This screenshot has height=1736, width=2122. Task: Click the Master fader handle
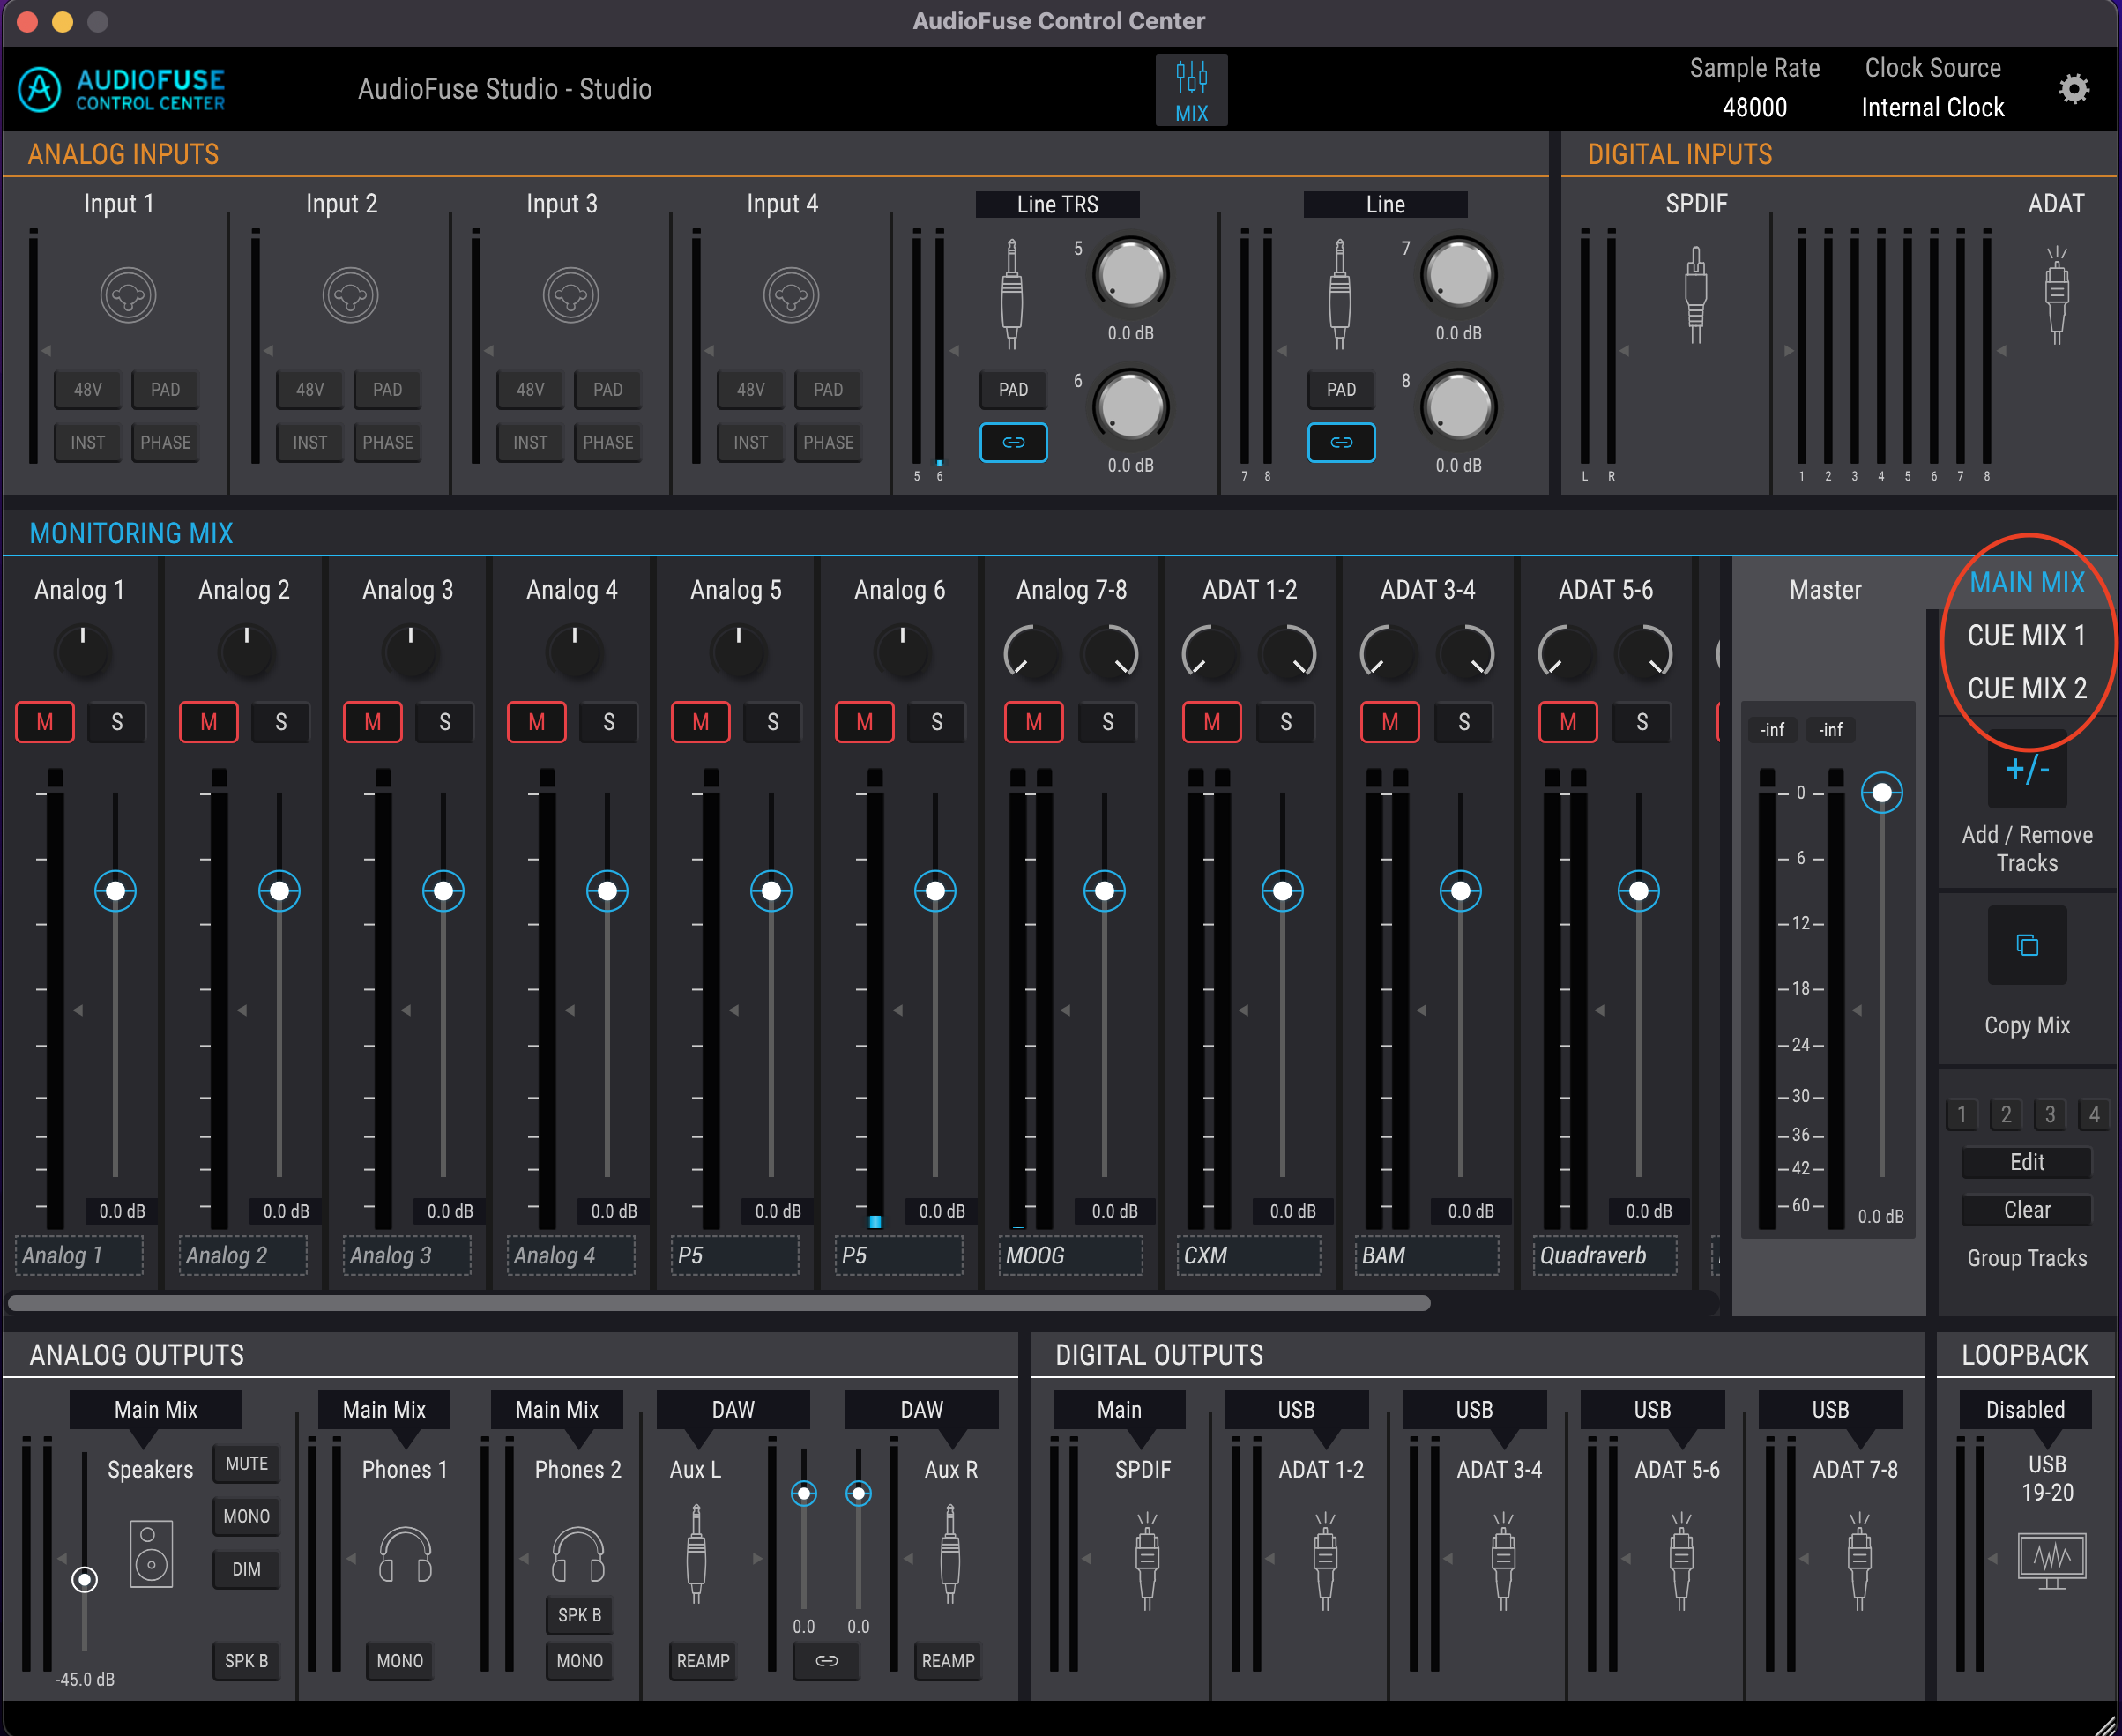coord(1881,793)
